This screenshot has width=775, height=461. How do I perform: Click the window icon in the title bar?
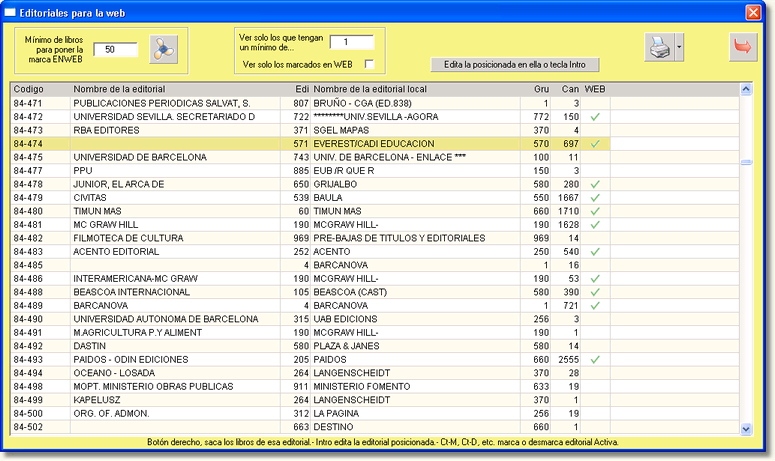(x=10, y=13)
